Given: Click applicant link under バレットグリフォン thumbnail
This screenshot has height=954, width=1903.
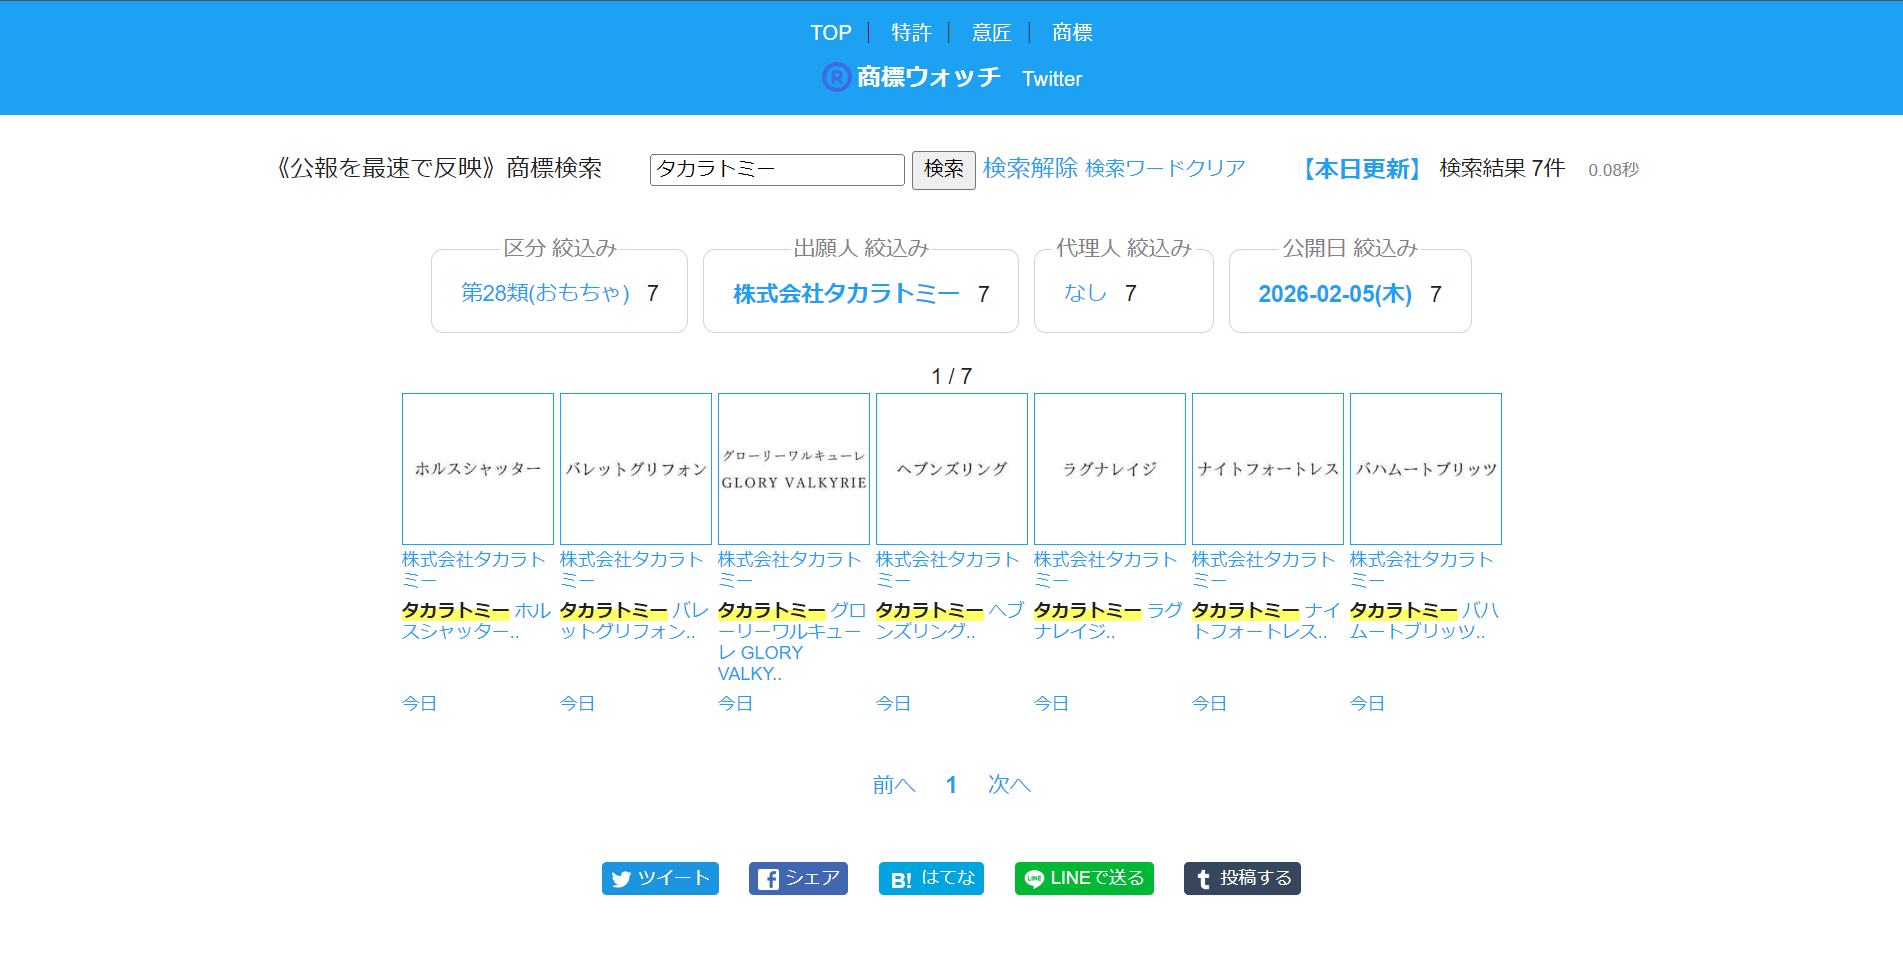Looking at the screenshot, I should pyautogui.click(x=632, y=570).
